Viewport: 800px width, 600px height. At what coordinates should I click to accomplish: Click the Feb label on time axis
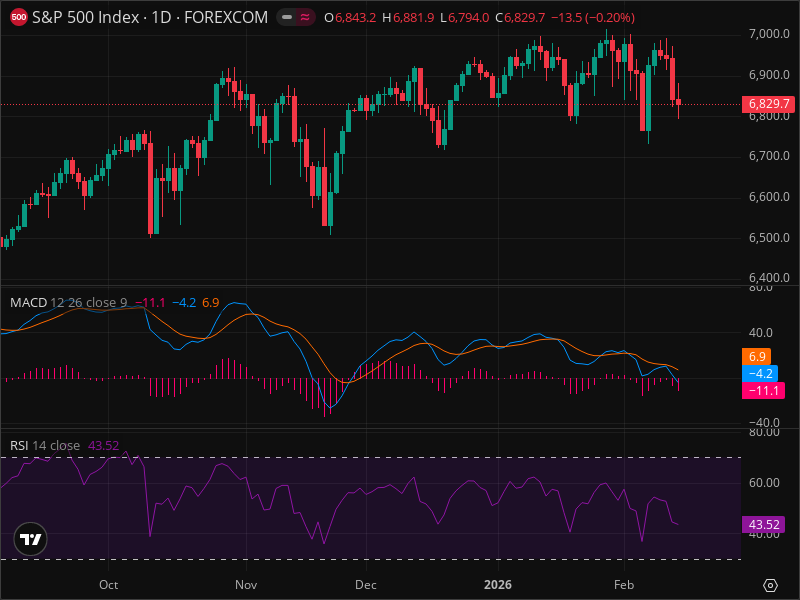point(623,585)
